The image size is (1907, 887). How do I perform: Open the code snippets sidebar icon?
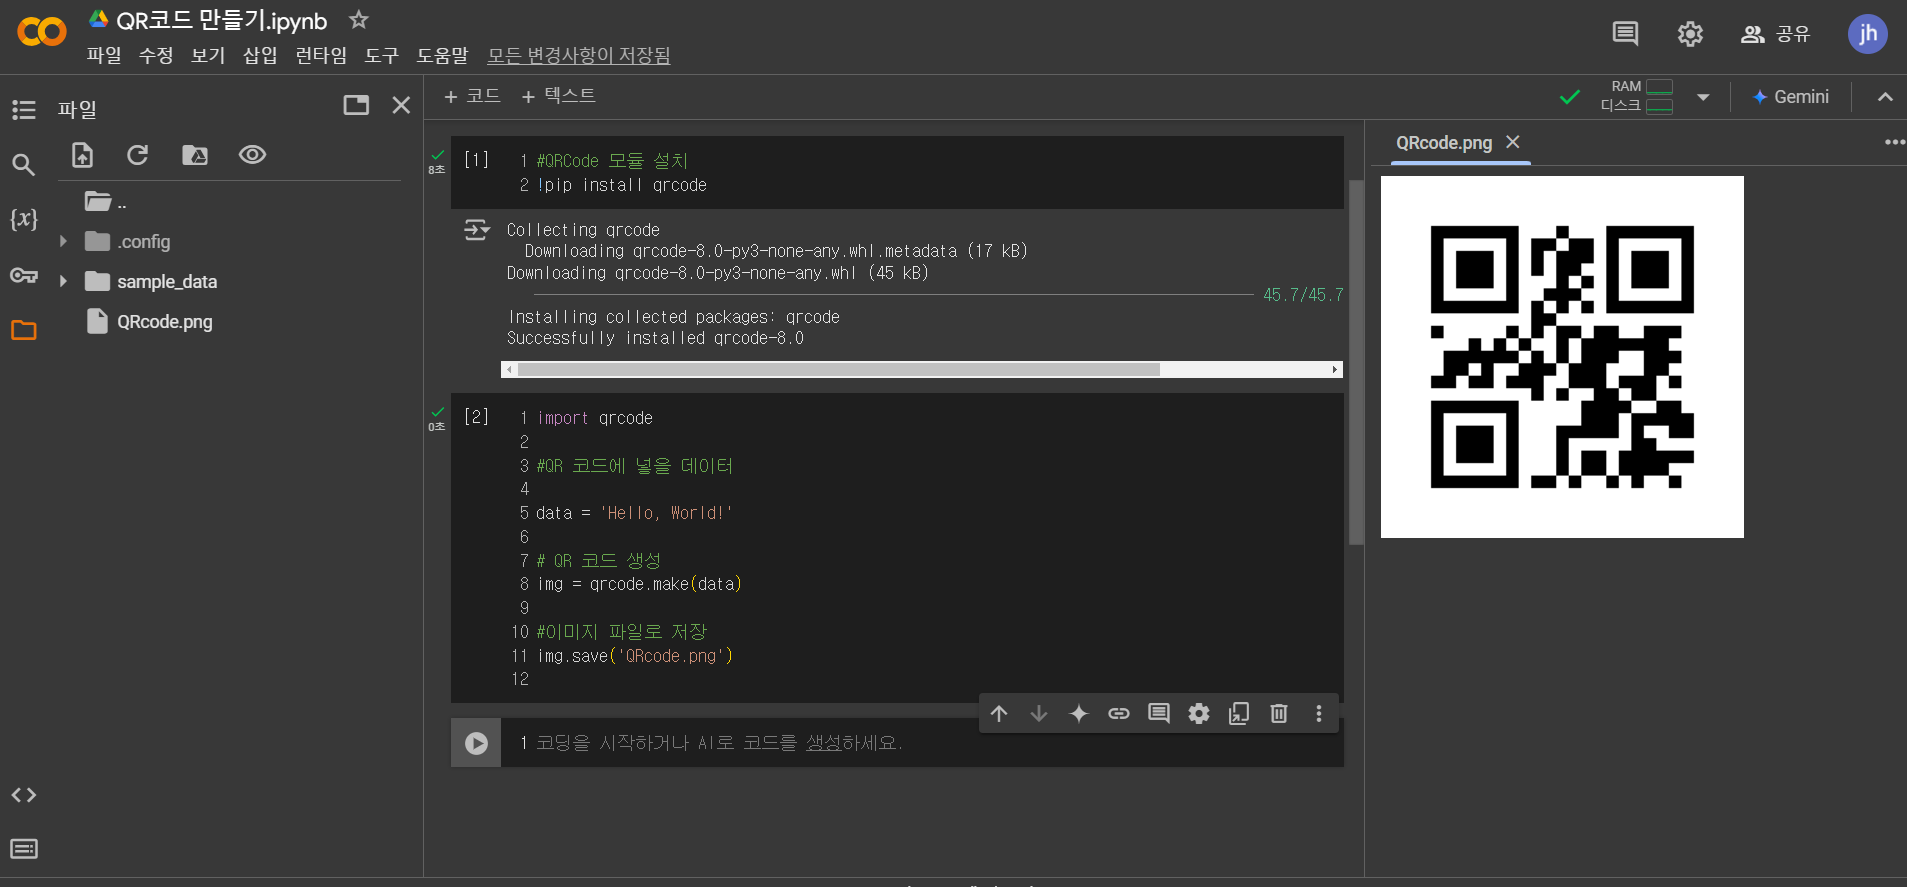click(x=24, y=795)
